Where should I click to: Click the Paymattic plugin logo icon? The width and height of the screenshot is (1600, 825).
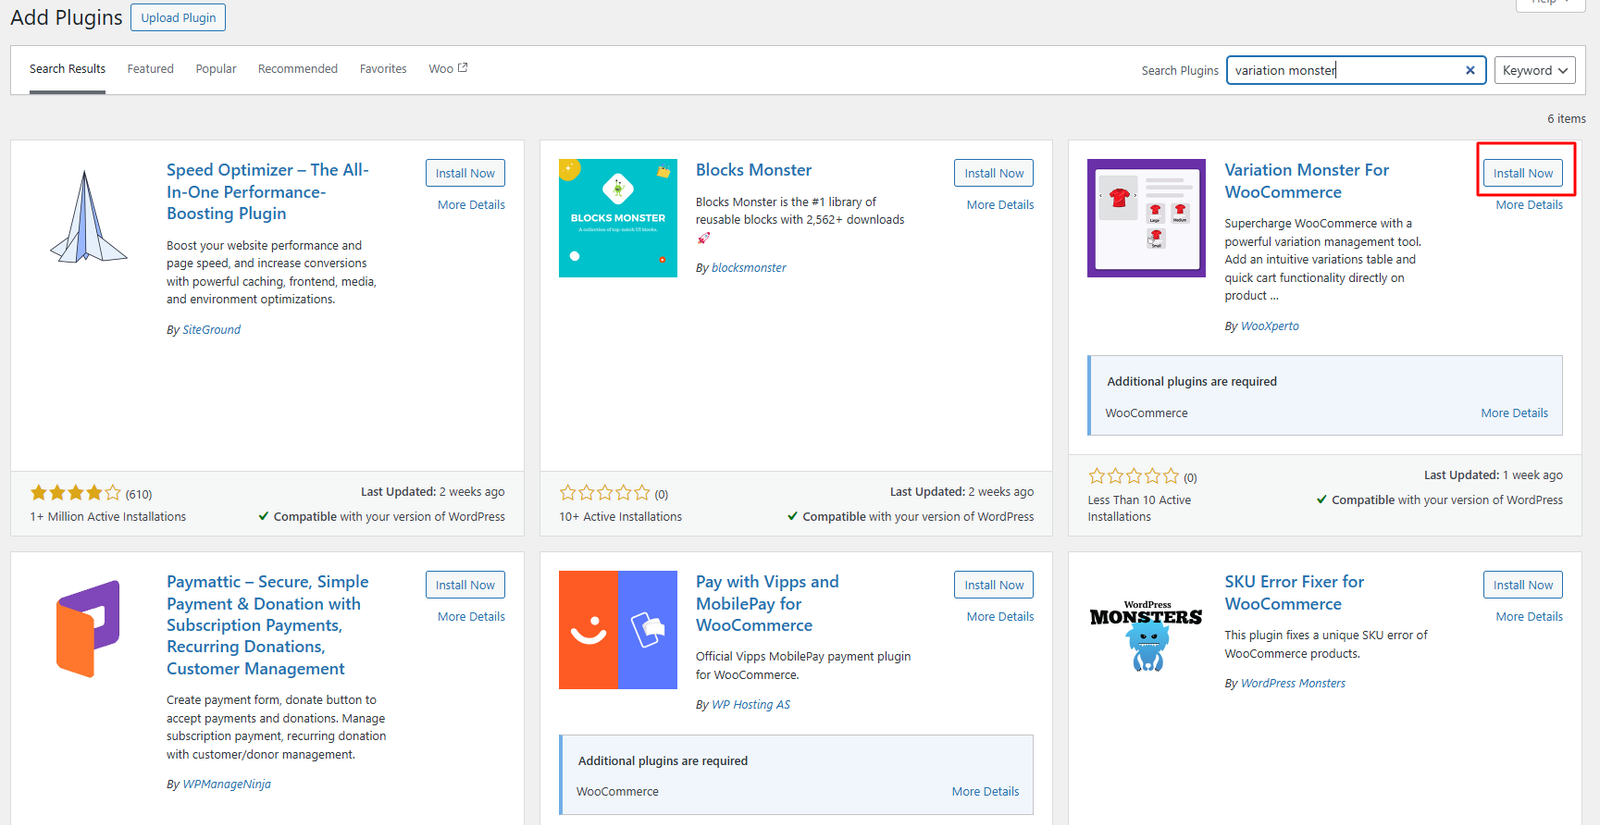(x=88, y=629)
